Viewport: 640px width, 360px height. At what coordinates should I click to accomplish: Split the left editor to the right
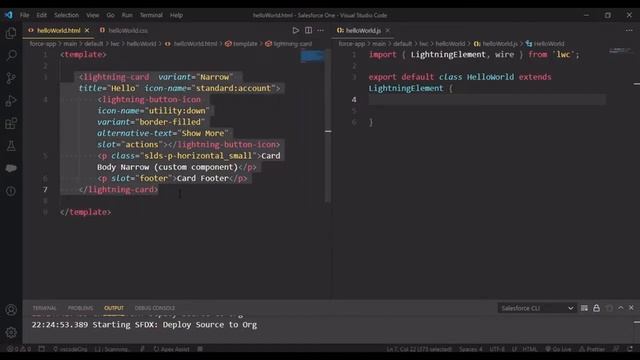(309, 30)
